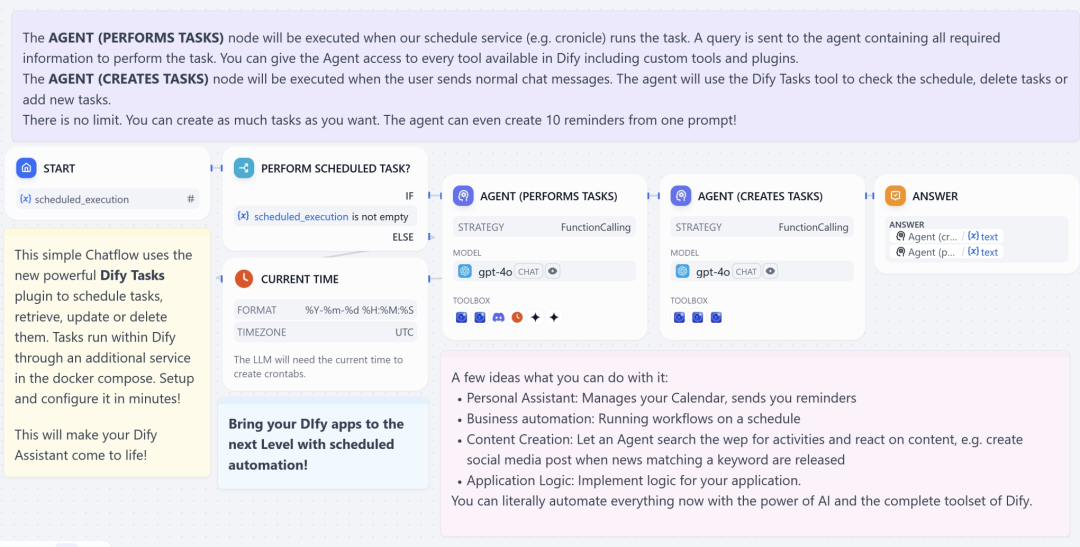Open the FunctionCalling strategy in Performs Tasks

[595, 227]
